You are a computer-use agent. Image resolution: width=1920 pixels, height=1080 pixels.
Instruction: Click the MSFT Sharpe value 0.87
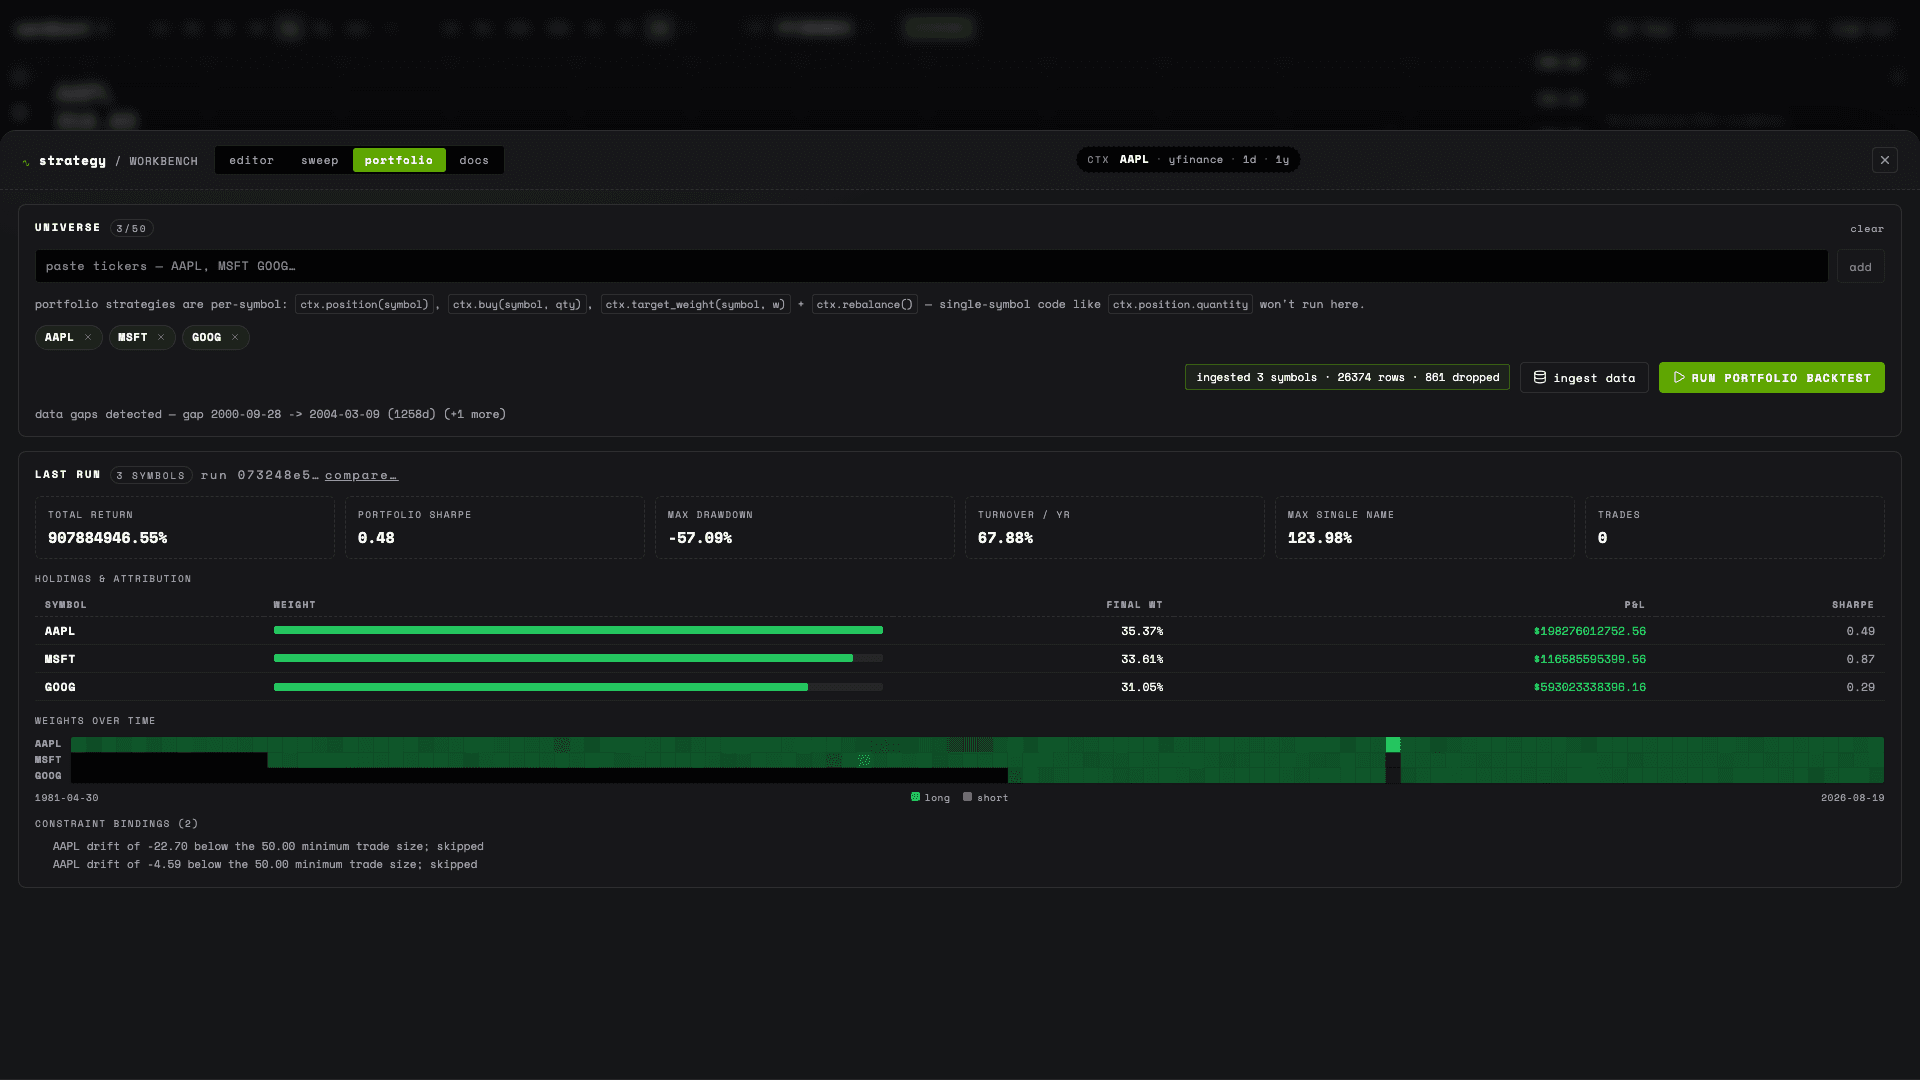pos(1860,659)
